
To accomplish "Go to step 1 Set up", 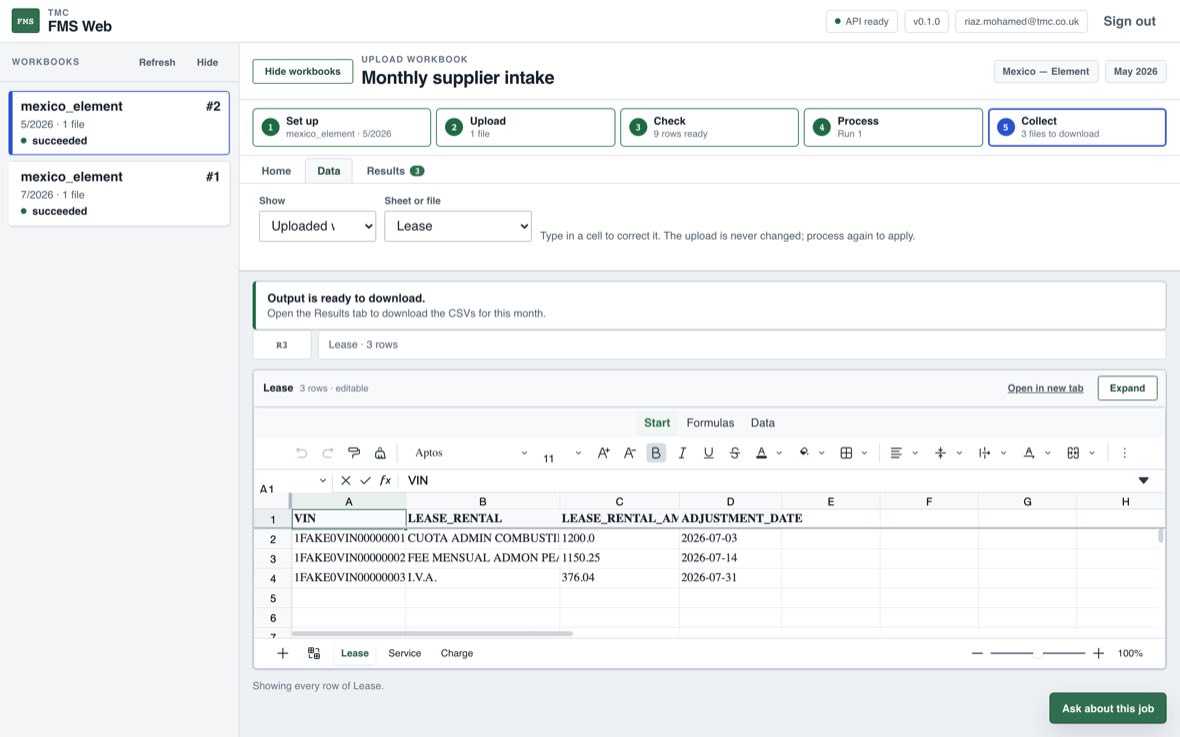I will (342, 127).
